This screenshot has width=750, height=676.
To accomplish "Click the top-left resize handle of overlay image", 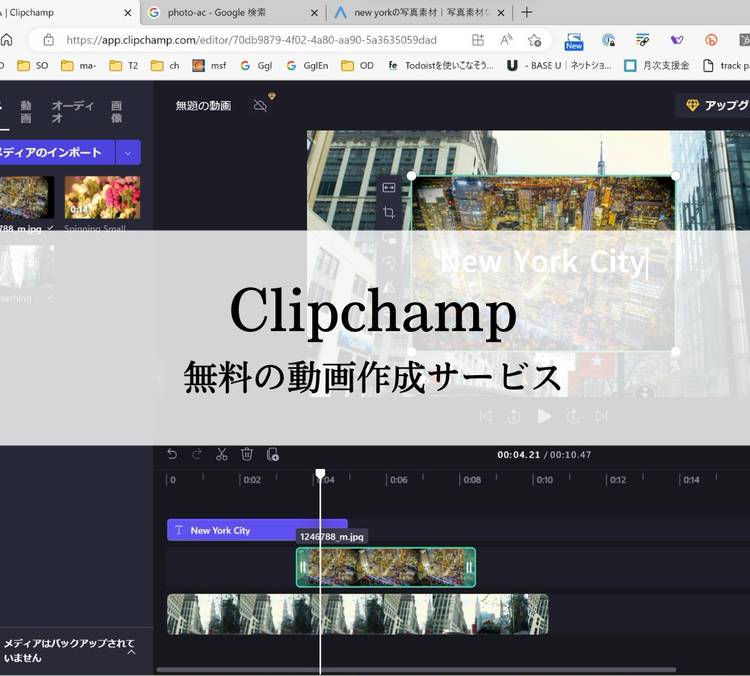I will pos(411,176).
